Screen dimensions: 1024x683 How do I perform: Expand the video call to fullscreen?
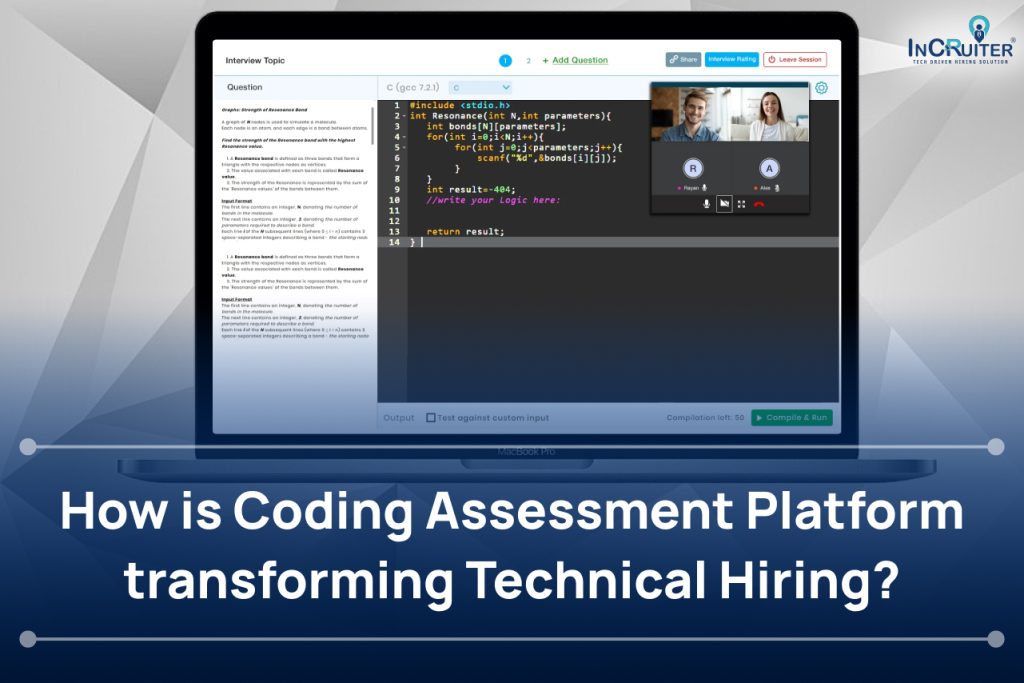pyautogui.click(x=741, y=203)
